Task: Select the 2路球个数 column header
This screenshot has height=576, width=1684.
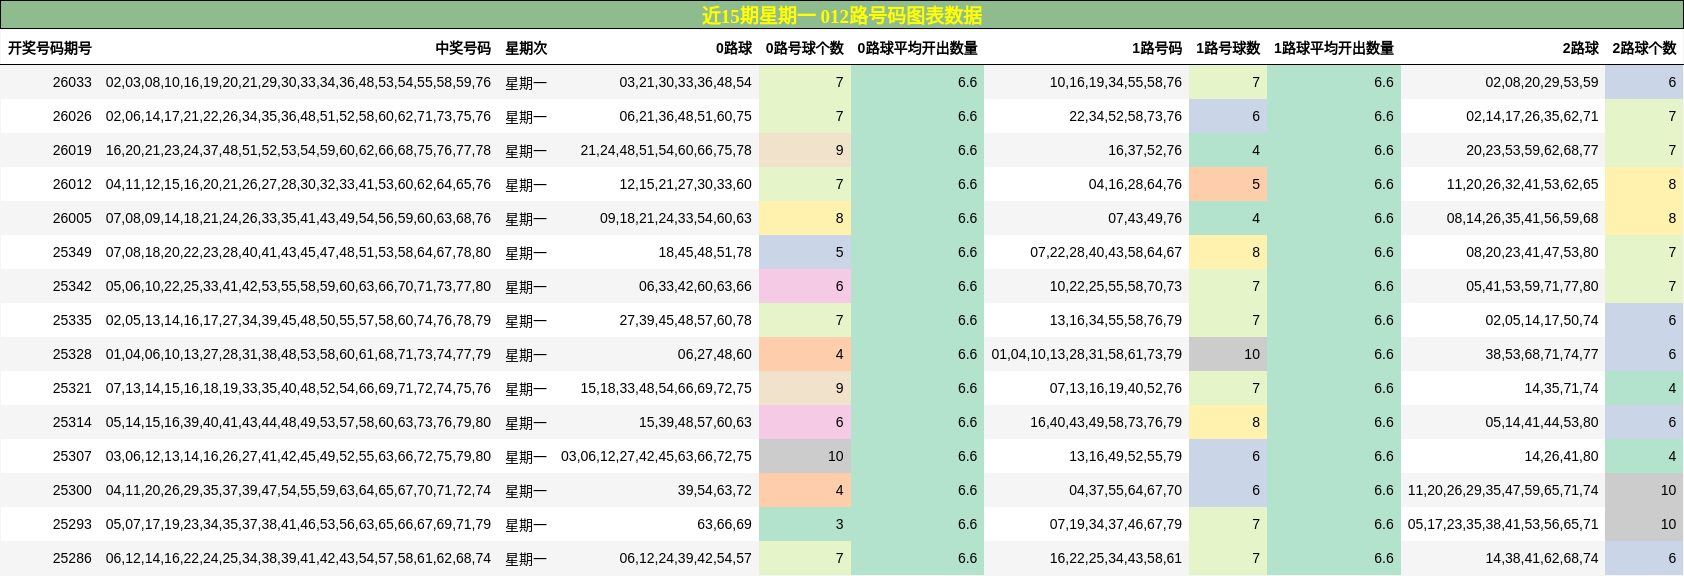Action: pyautogui.click(x=1644, y=48)
